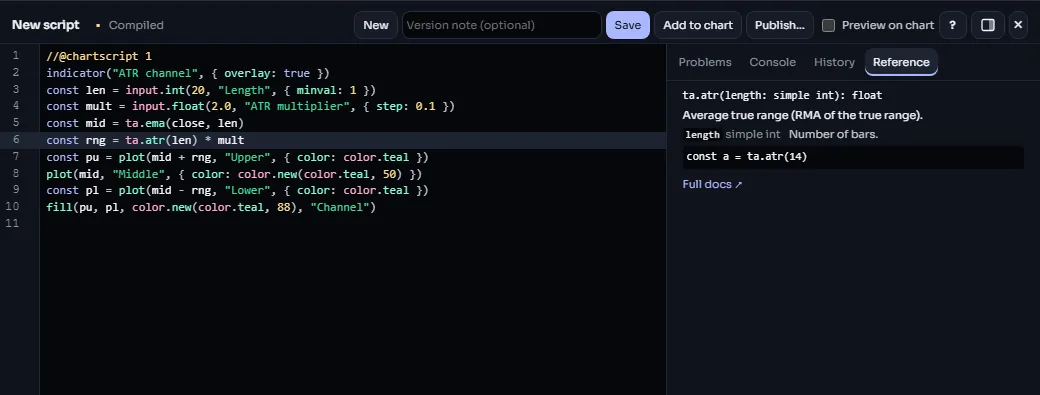
Task: Close the script editor panel
Action: pos(1018,25)
